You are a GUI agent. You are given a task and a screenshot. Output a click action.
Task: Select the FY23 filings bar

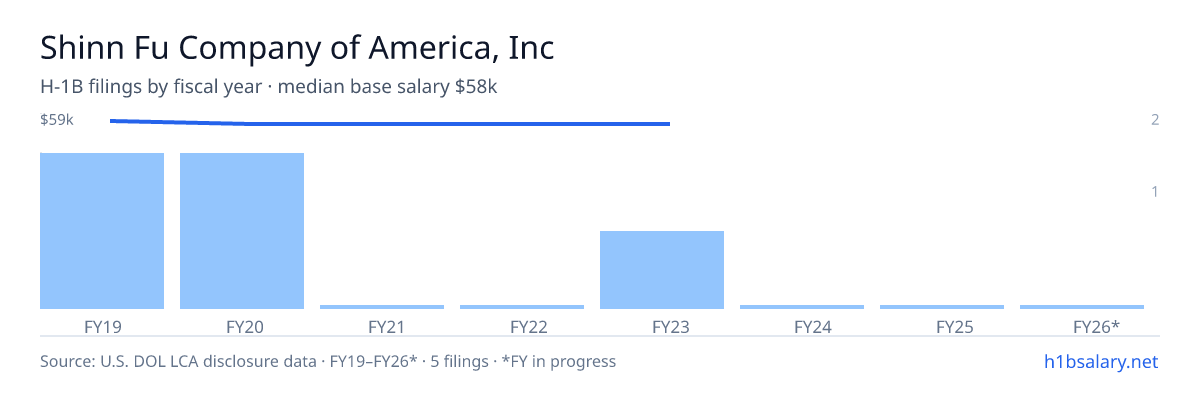(662, 270)
